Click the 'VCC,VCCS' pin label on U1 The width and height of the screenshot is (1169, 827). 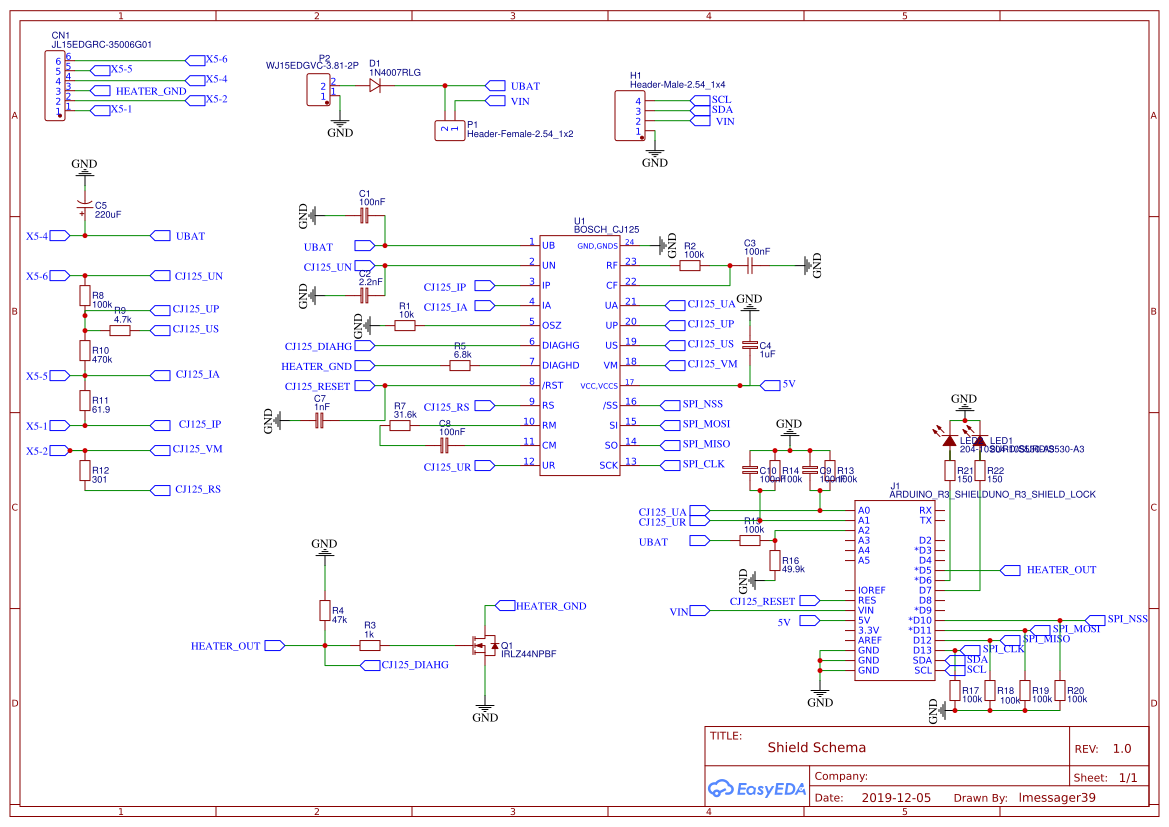click(x=599, y=386)
